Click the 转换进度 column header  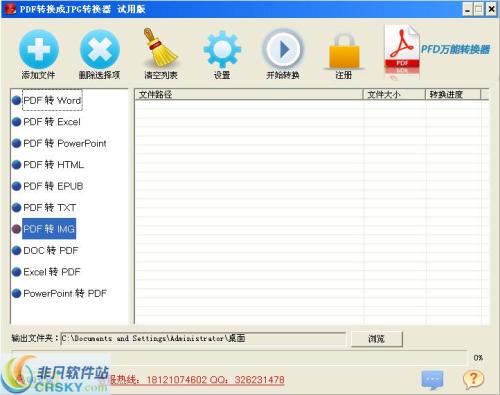click(453, 95)
